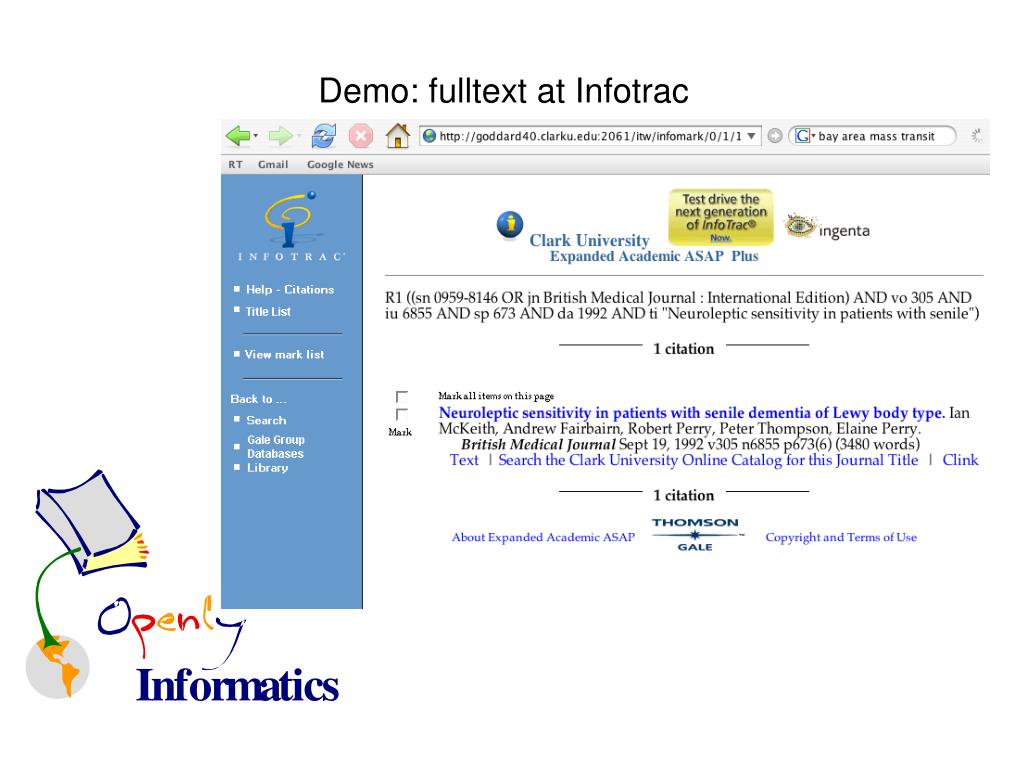Open the Neuroleptic sensitivity article title
The image size is (1024, 768).
click(692, 413)
